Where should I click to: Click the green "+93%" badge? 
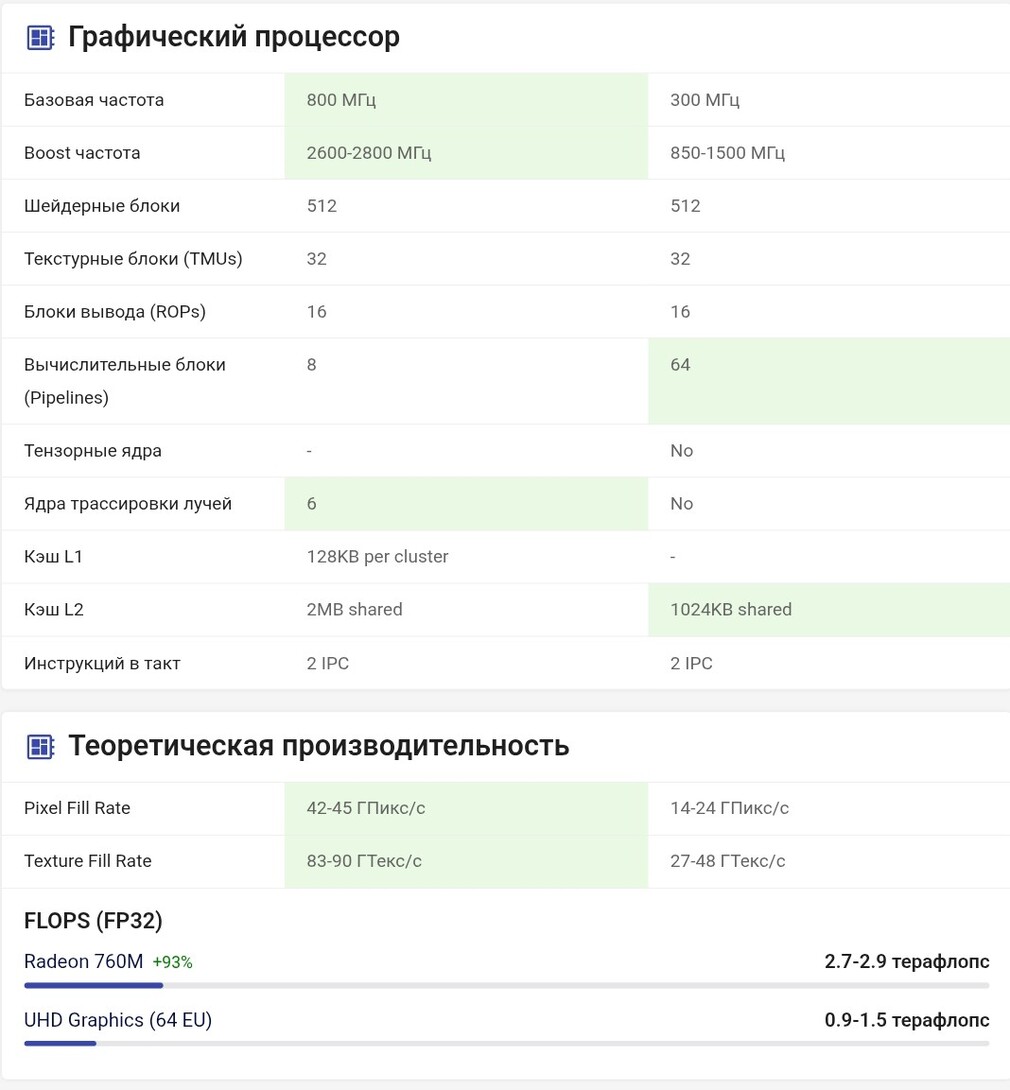pos(172,963)
